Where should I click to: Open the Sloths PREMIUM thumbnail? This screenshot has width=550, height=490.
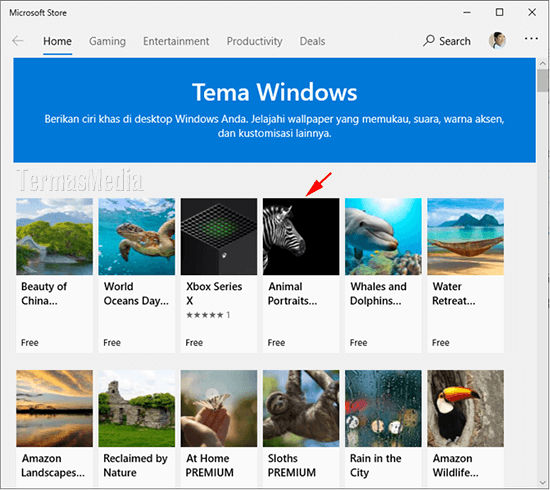[x=301, y=408]
